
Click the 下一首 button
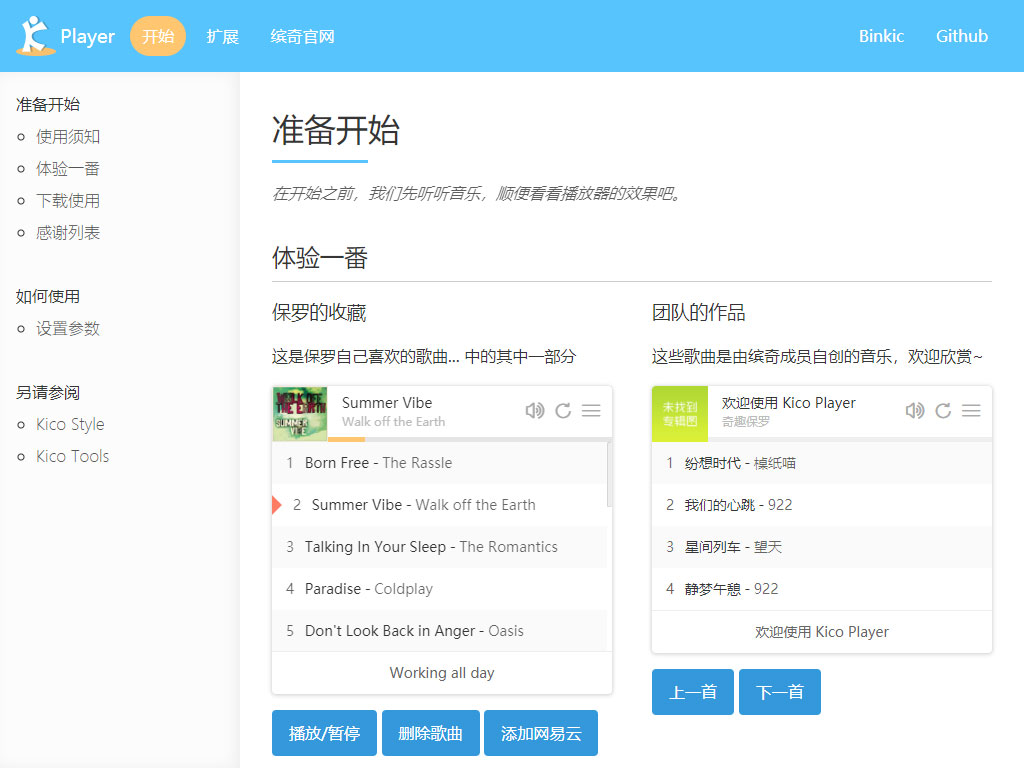tap(780, 692)
